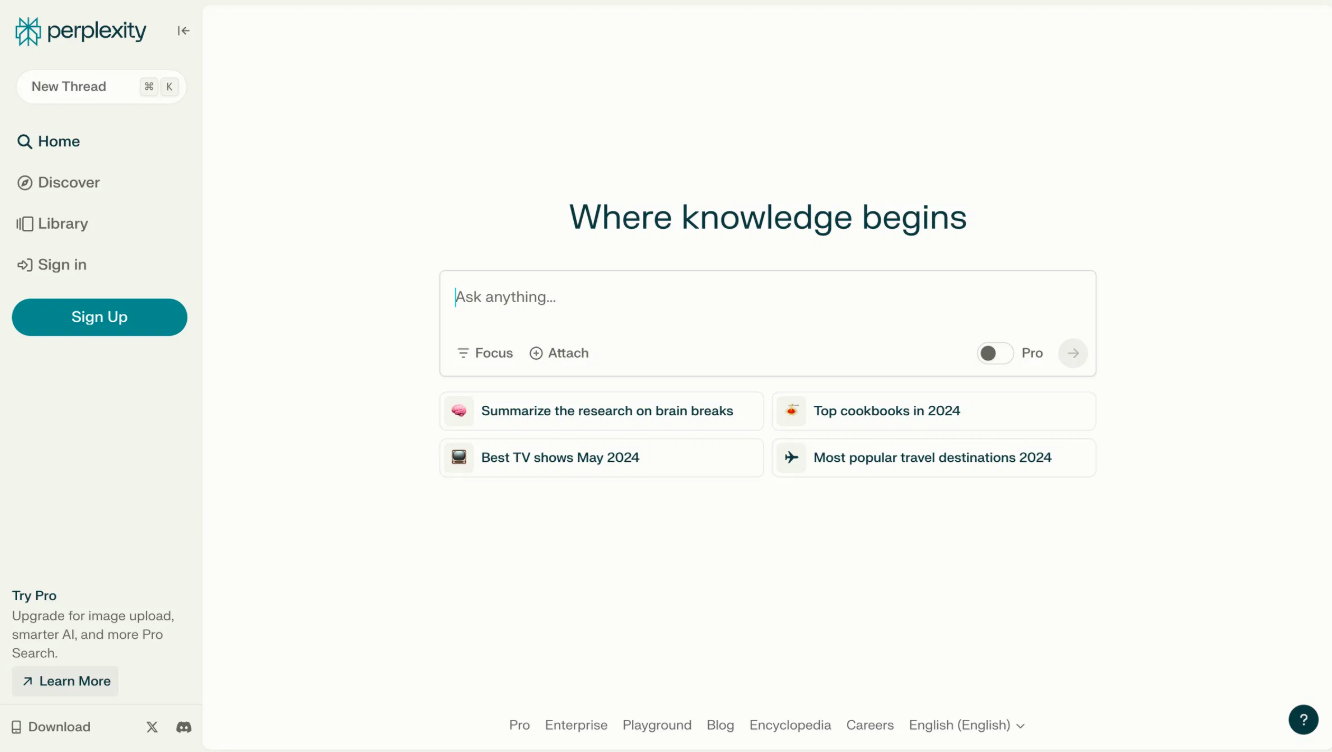Click the Perplexity logo icon
Screen dimensions: 1332x752
point(28,31)
